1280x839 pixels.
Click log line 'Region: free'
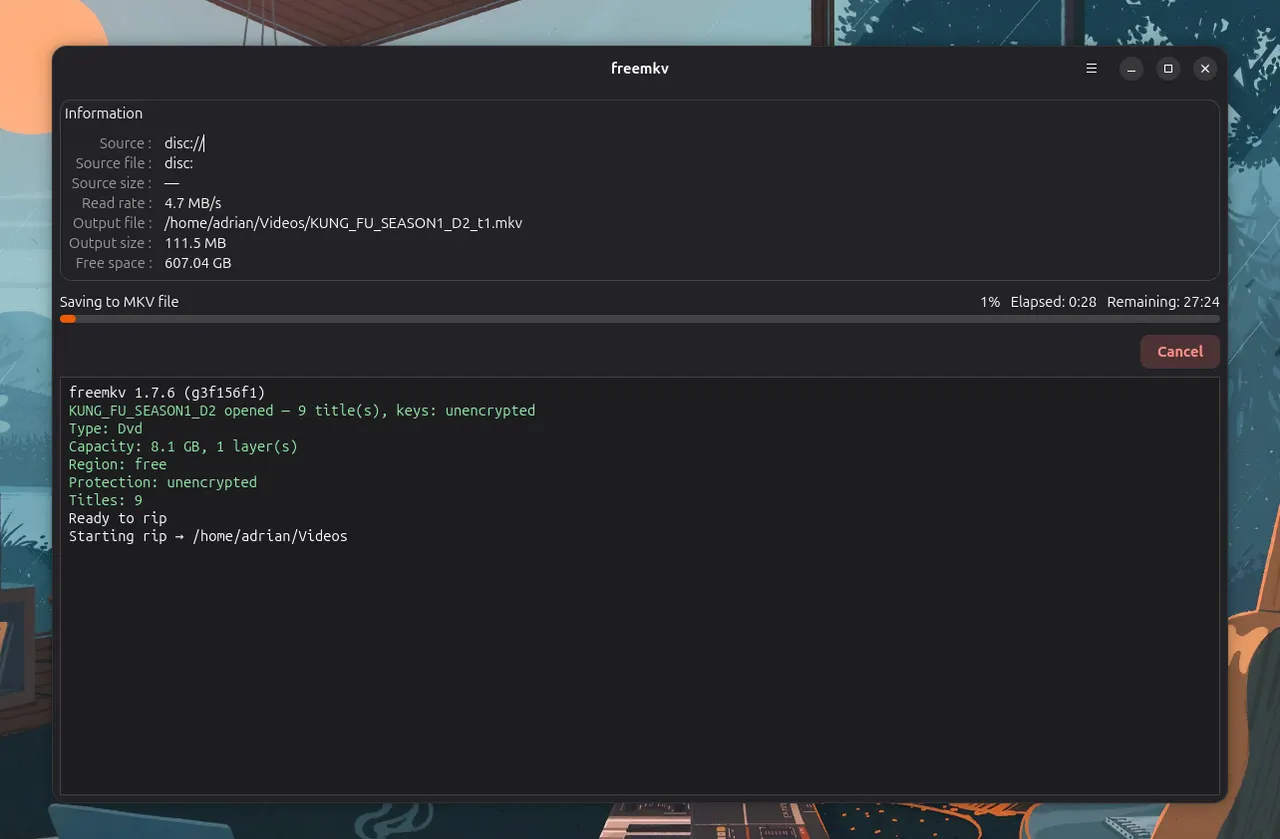[118, 464]
